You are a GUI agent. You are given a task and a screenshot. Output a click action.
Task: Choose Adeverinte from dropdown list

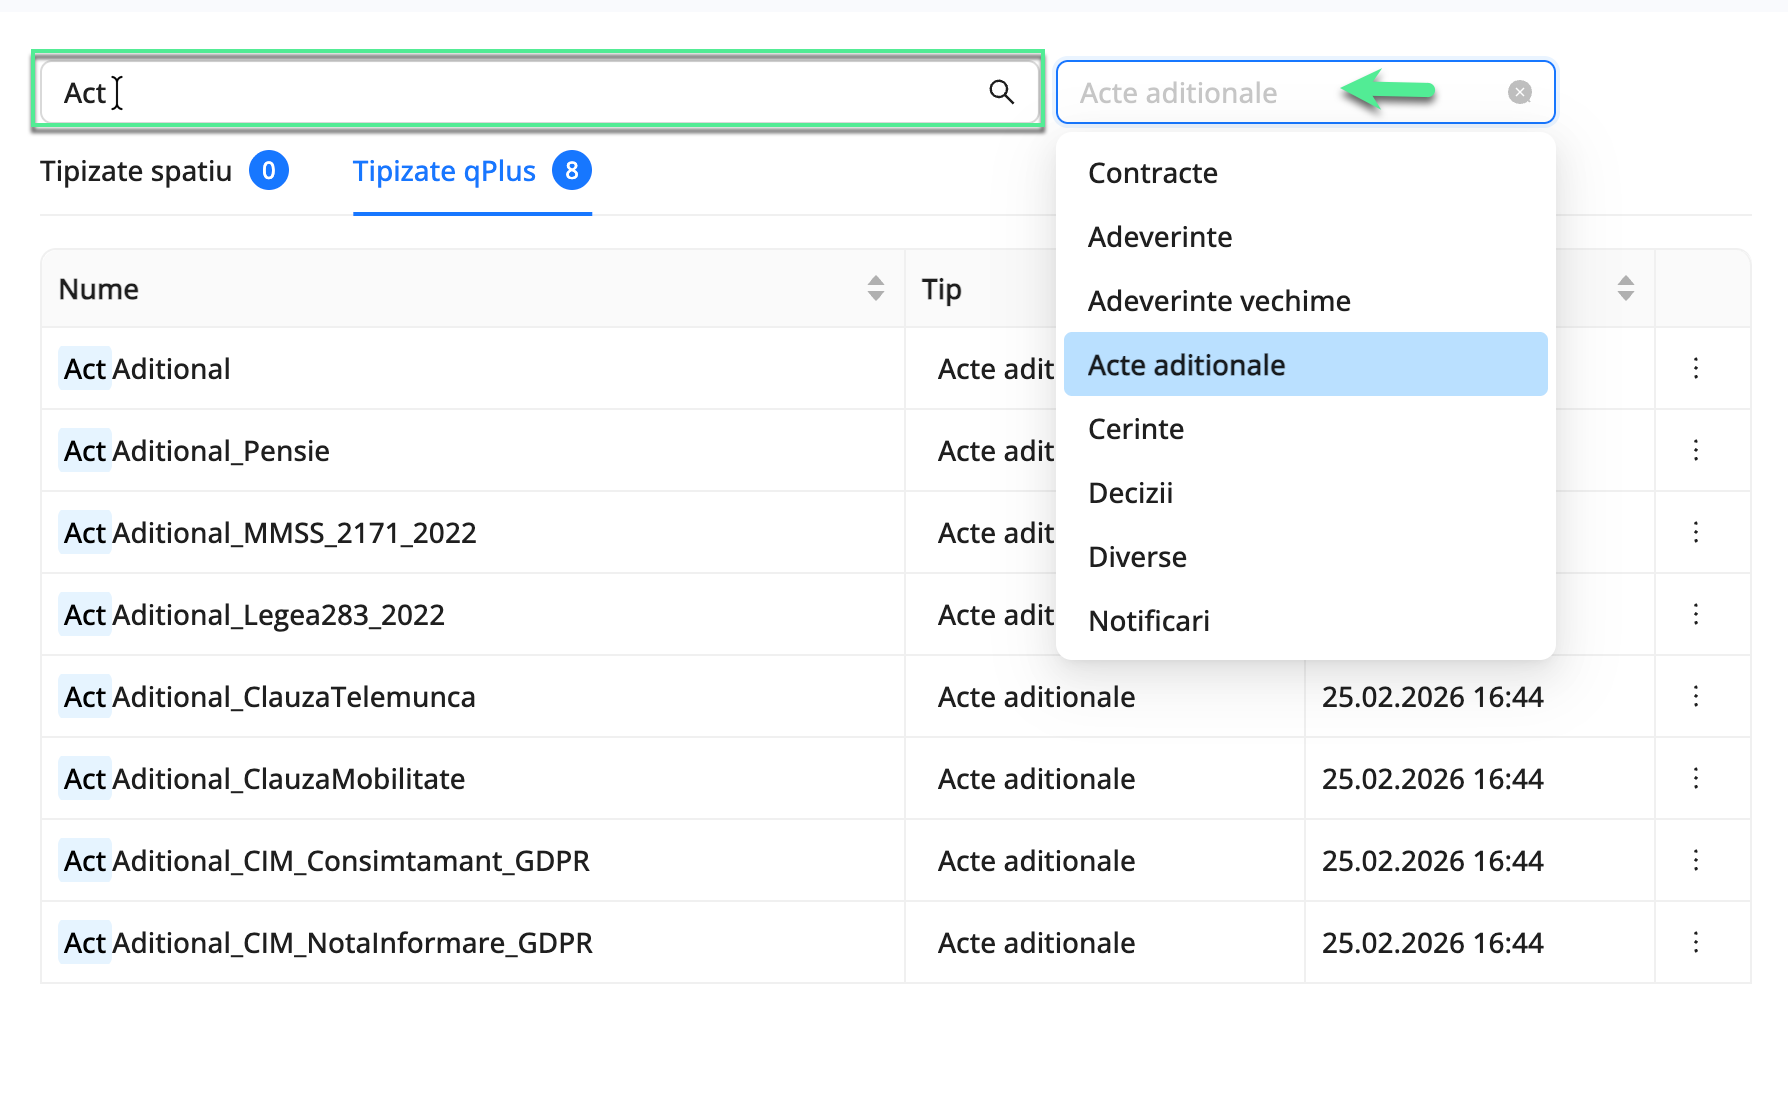coord(1305,237)
